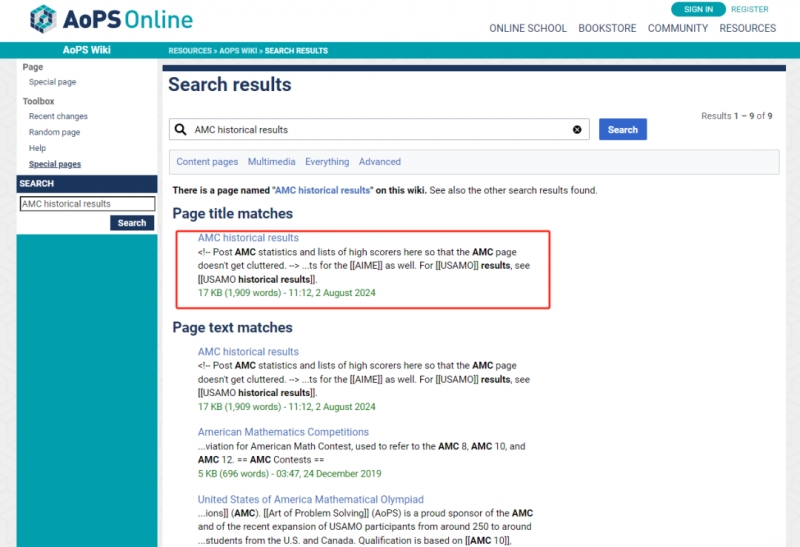Click the magnifying glass icon in search box
The height and width of the screenshot is (547, 800).
coord(181,130)
